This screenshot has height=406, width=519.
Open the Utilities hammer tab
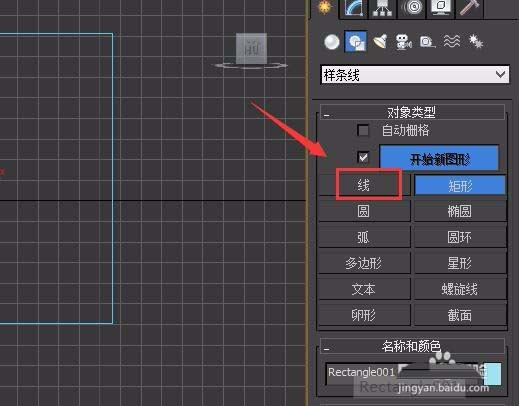469,8
